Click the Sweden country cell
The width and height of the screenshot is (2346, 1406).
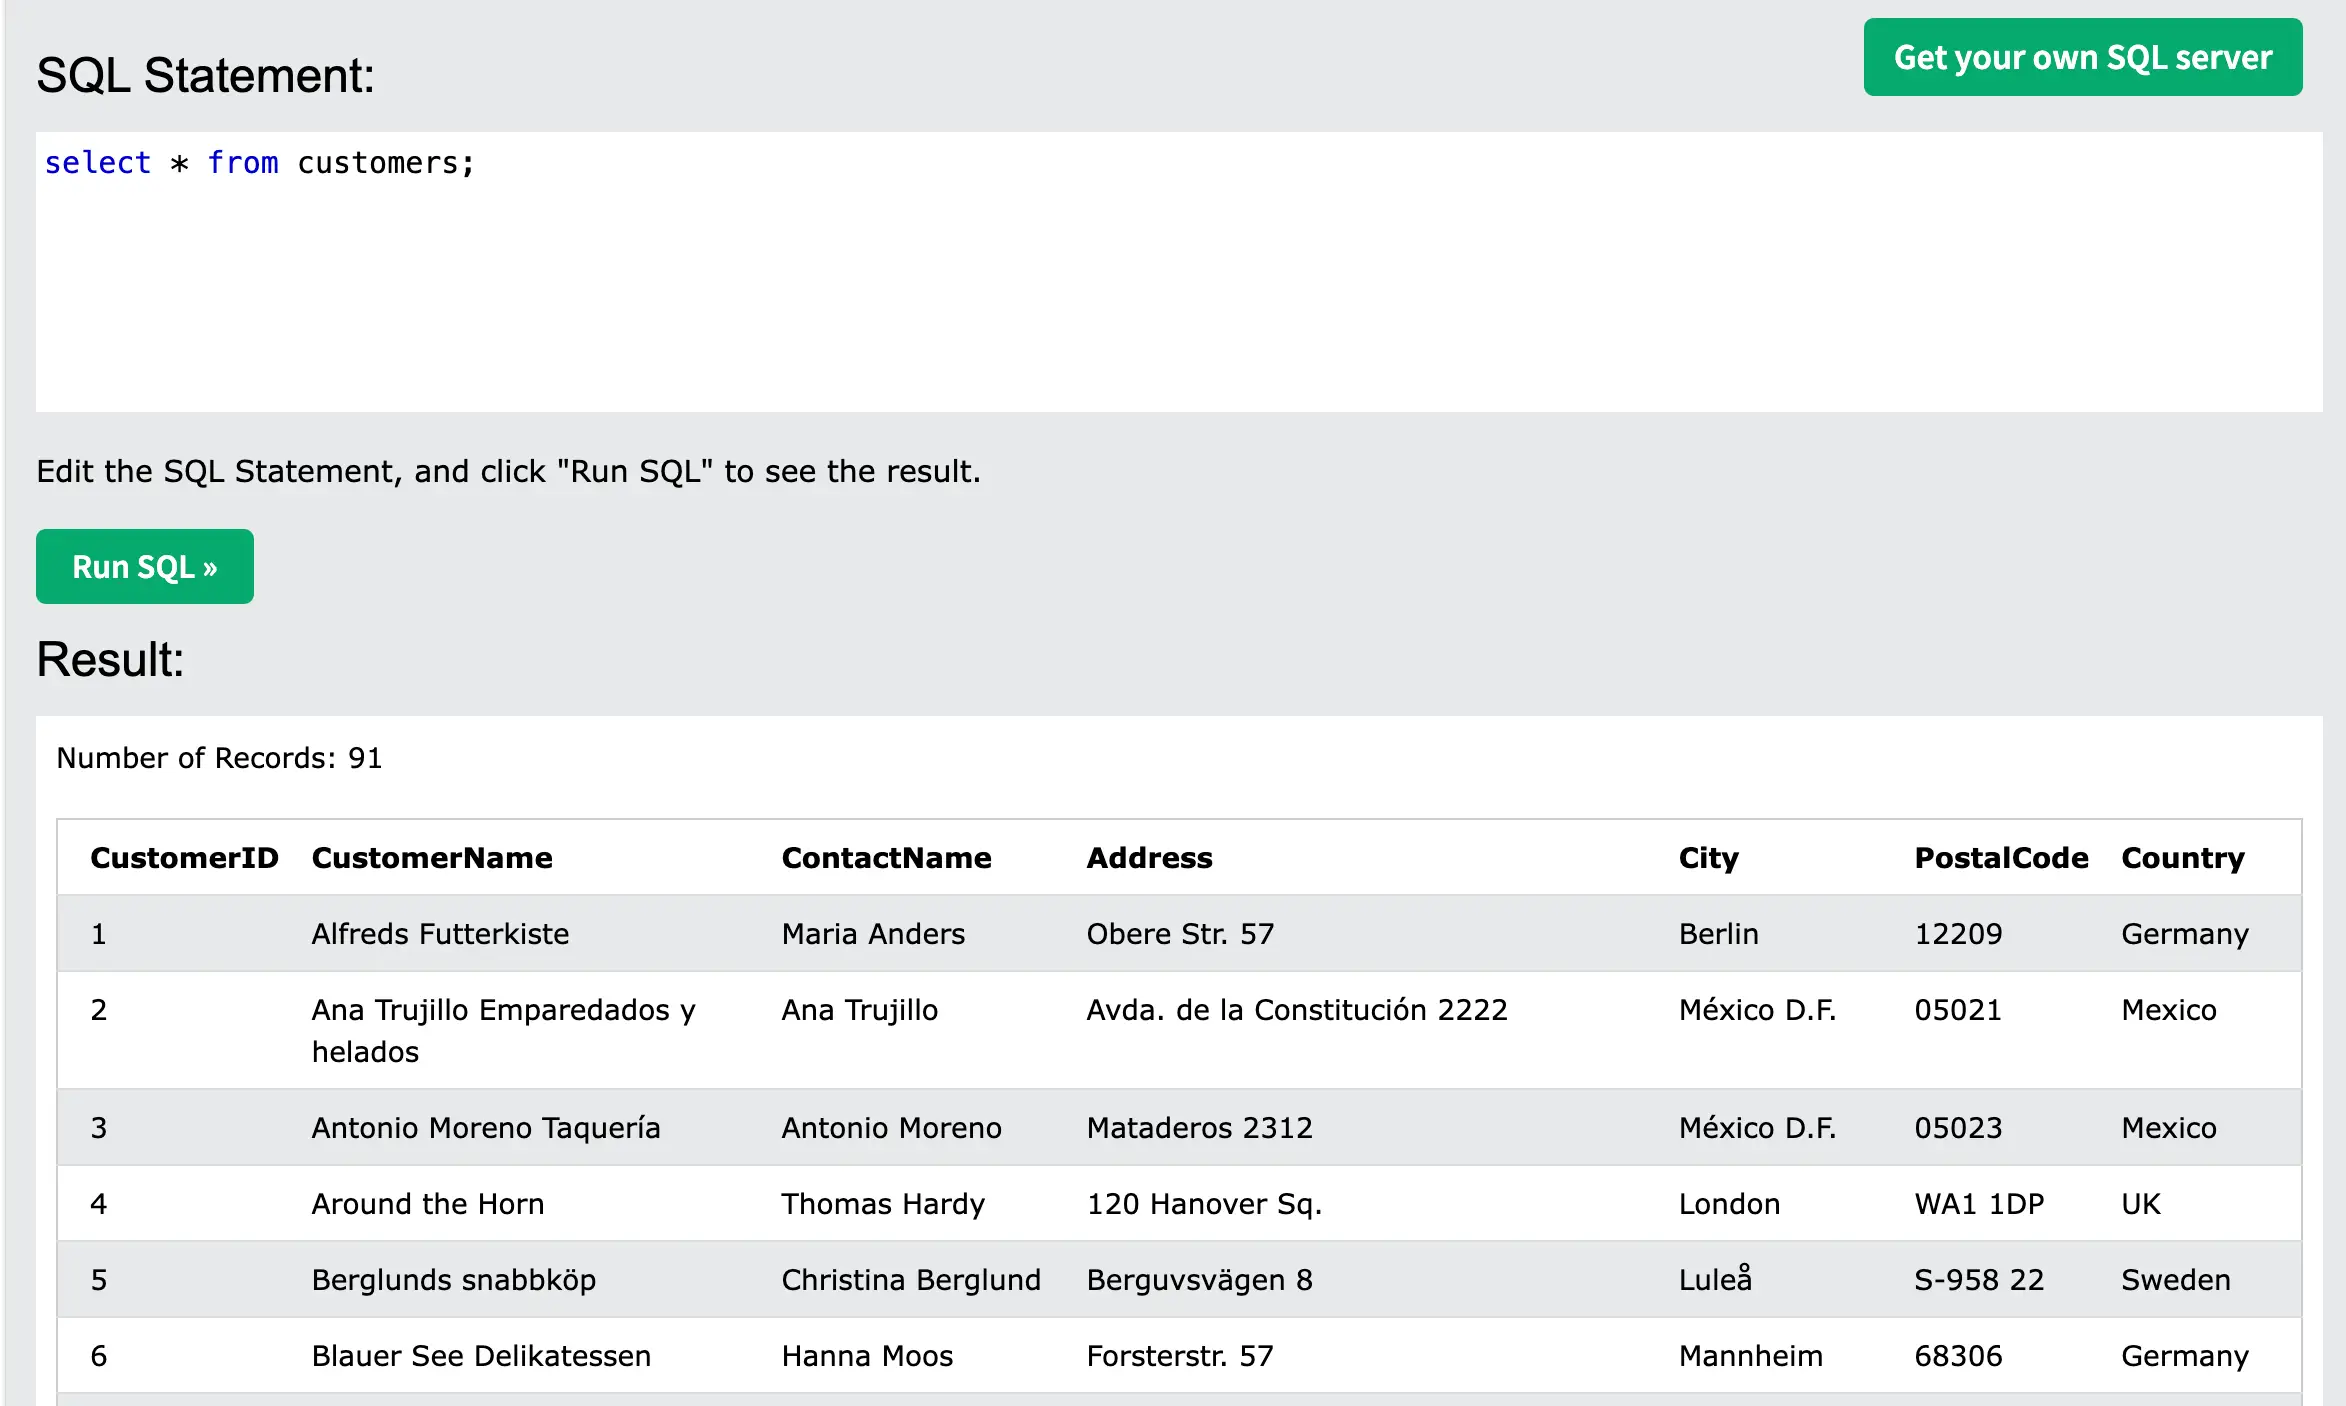point(2175,1280)
